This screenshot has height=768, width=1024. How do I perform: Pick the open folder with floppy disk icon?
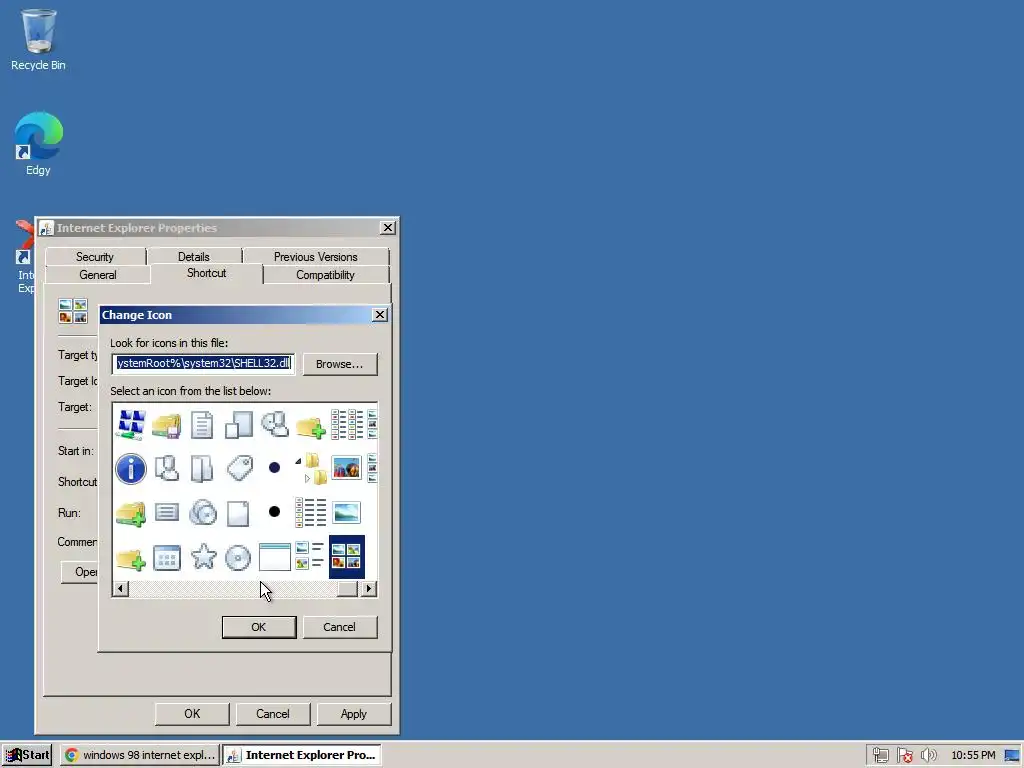pos(167,425)
